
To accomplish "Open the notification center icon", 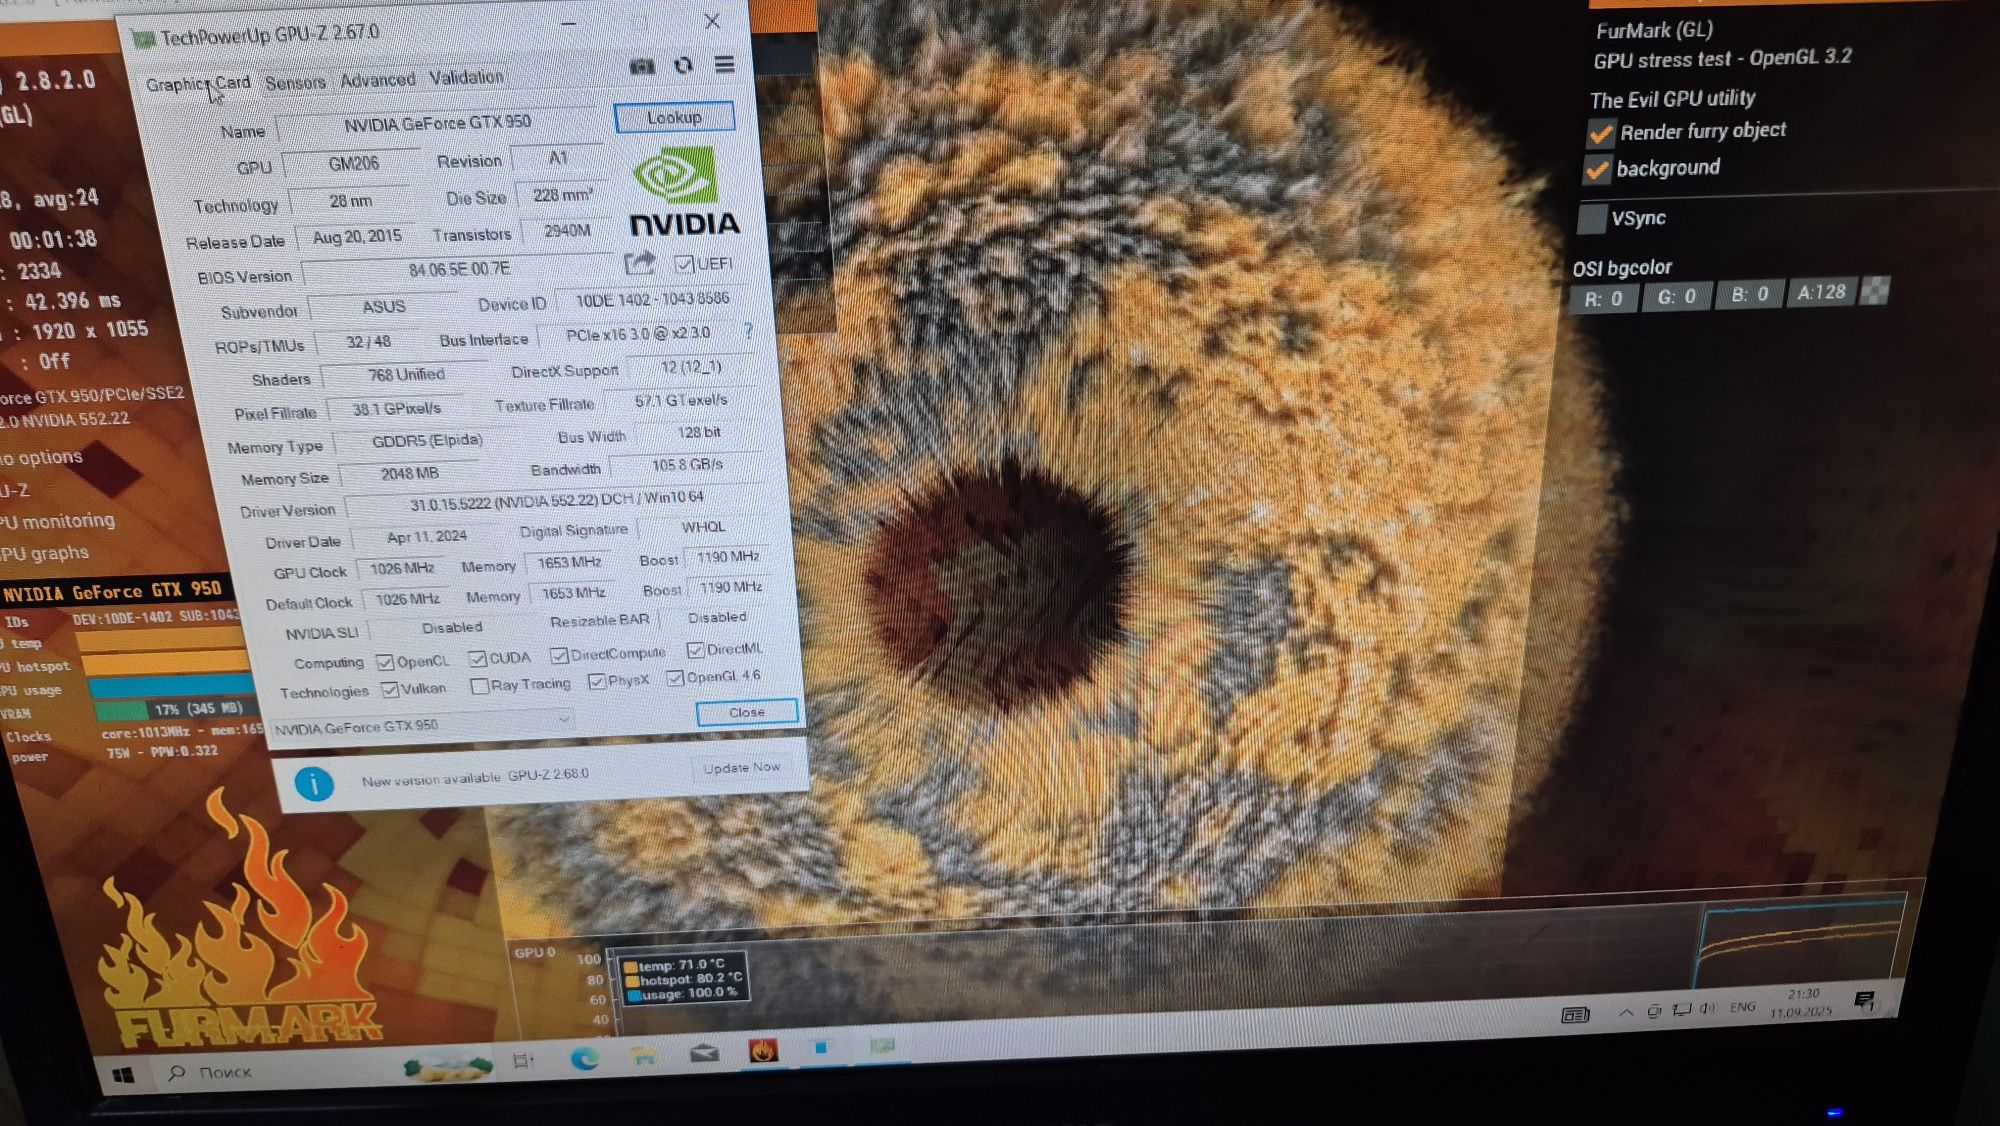I will click(1864, 1001).
